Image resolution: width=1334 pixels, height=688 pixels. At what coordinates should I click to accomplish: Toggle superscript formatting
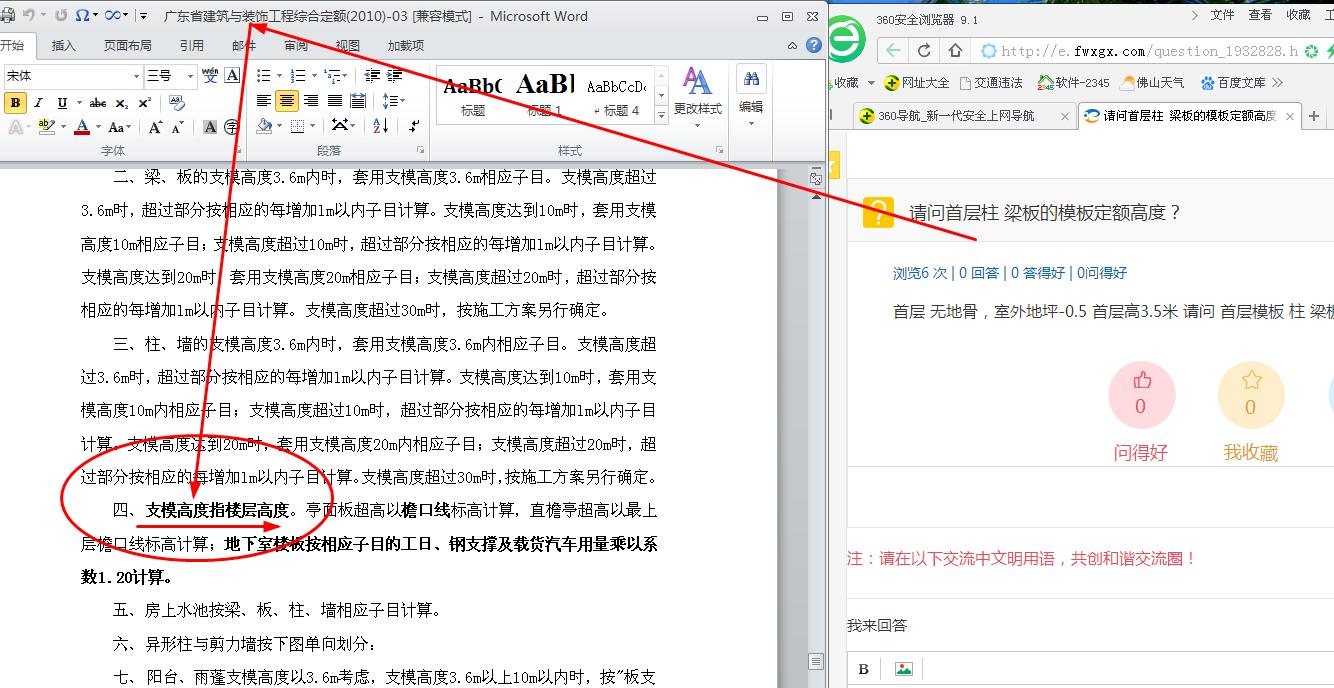144,103
